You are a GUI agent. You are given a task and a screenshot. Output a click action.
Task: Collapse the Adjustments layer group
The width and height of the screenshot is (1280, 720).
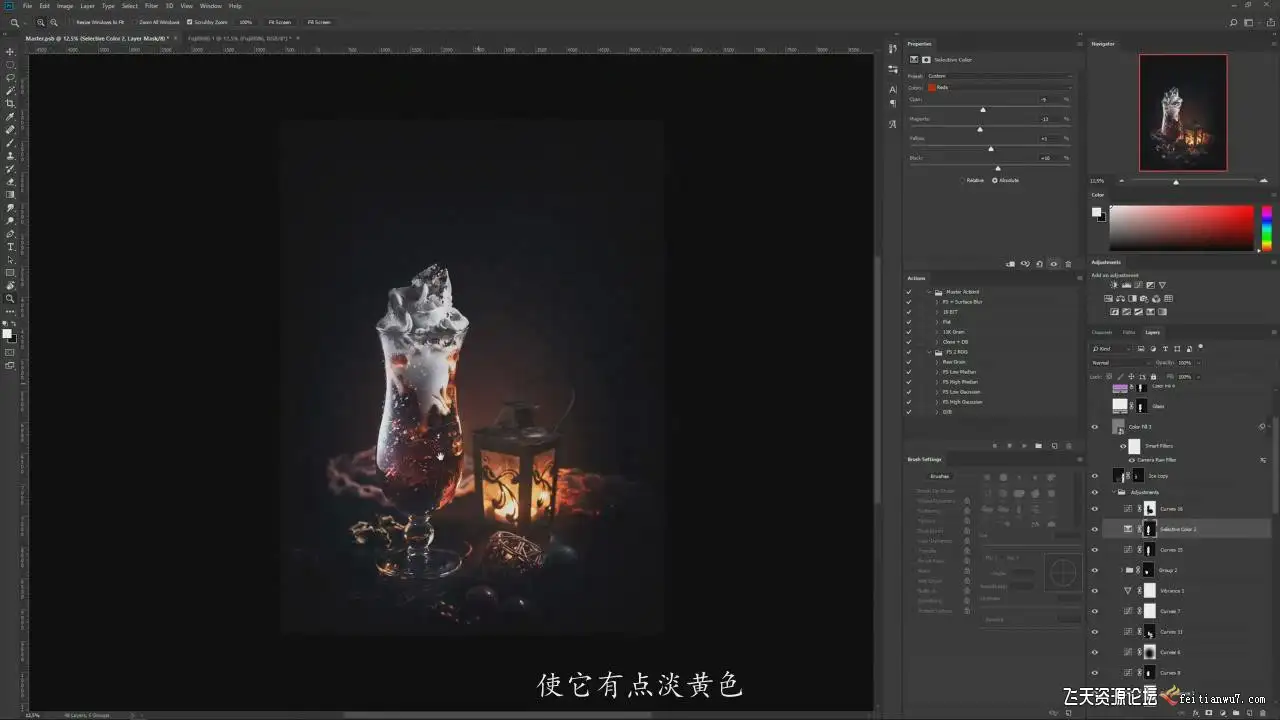click(1114, 492)
